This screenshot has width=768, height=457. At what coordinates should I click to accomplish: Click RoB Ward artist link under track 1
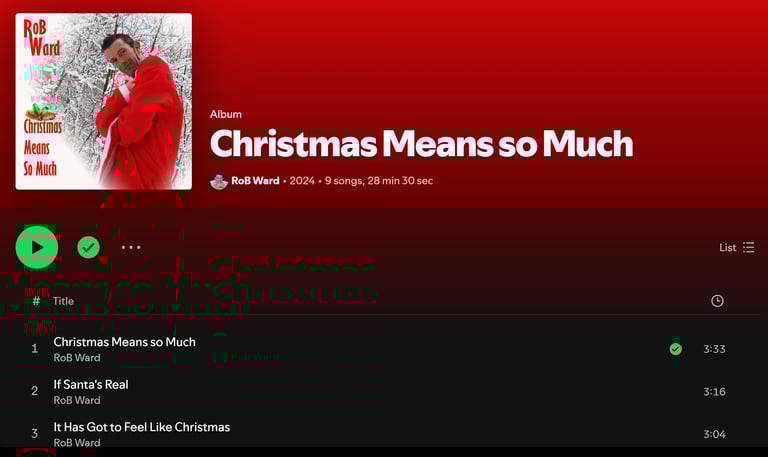pos(77,358)
